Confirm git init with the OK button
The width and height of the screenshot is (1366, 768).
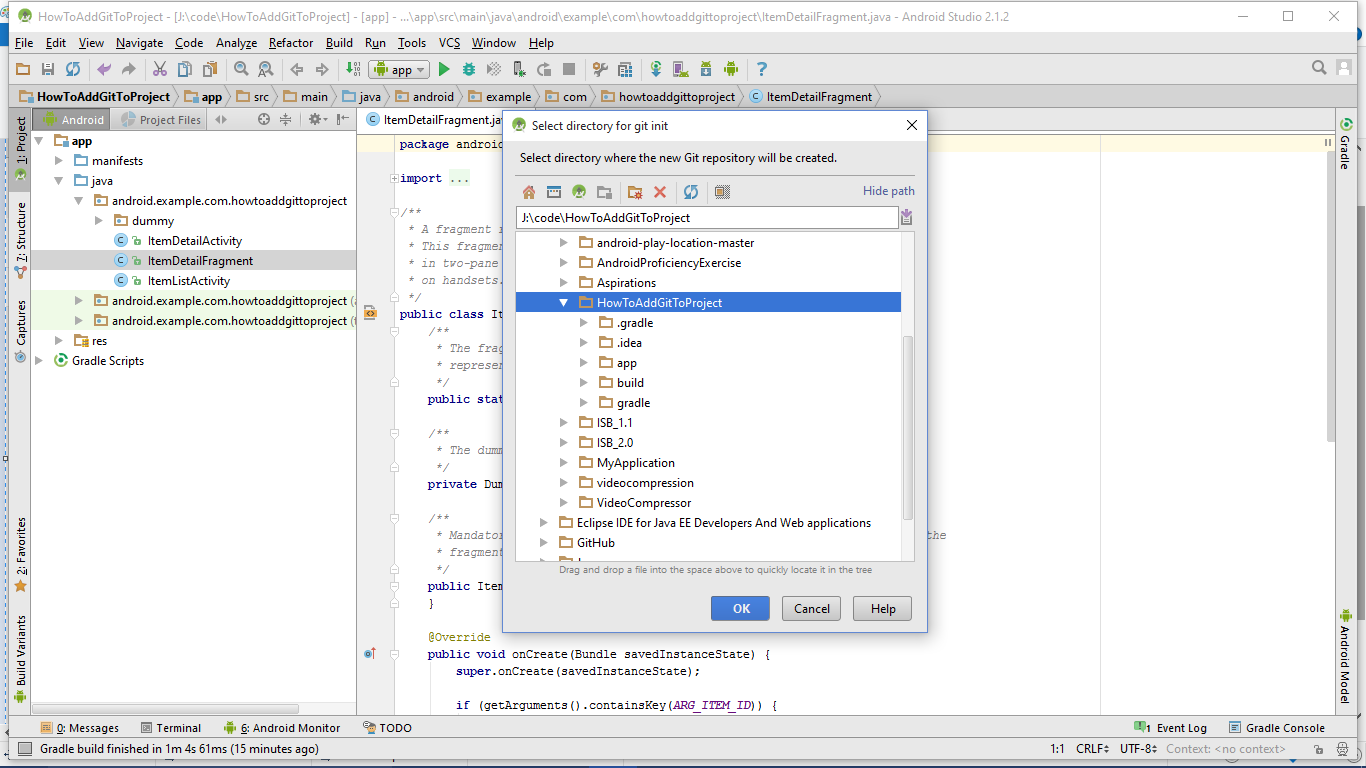point(740,608)
